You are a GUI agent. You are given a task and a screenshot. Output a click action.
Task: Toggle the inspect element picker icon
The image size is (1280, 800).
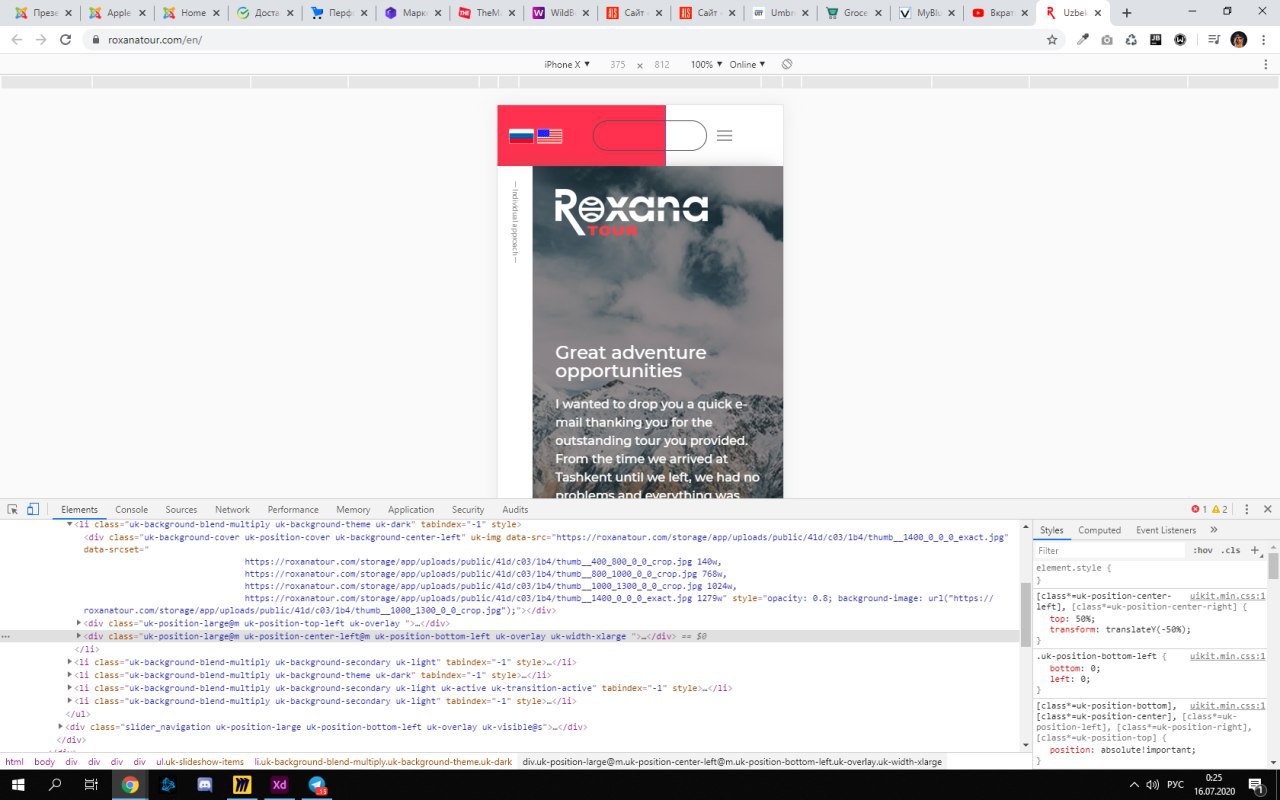(13, 509)
